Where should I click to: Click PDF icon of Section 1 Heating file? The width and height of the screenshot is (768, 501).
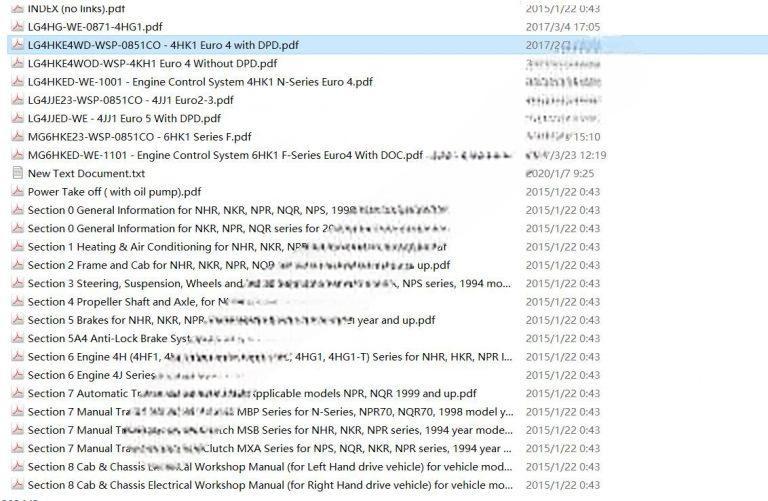(18, 247)
